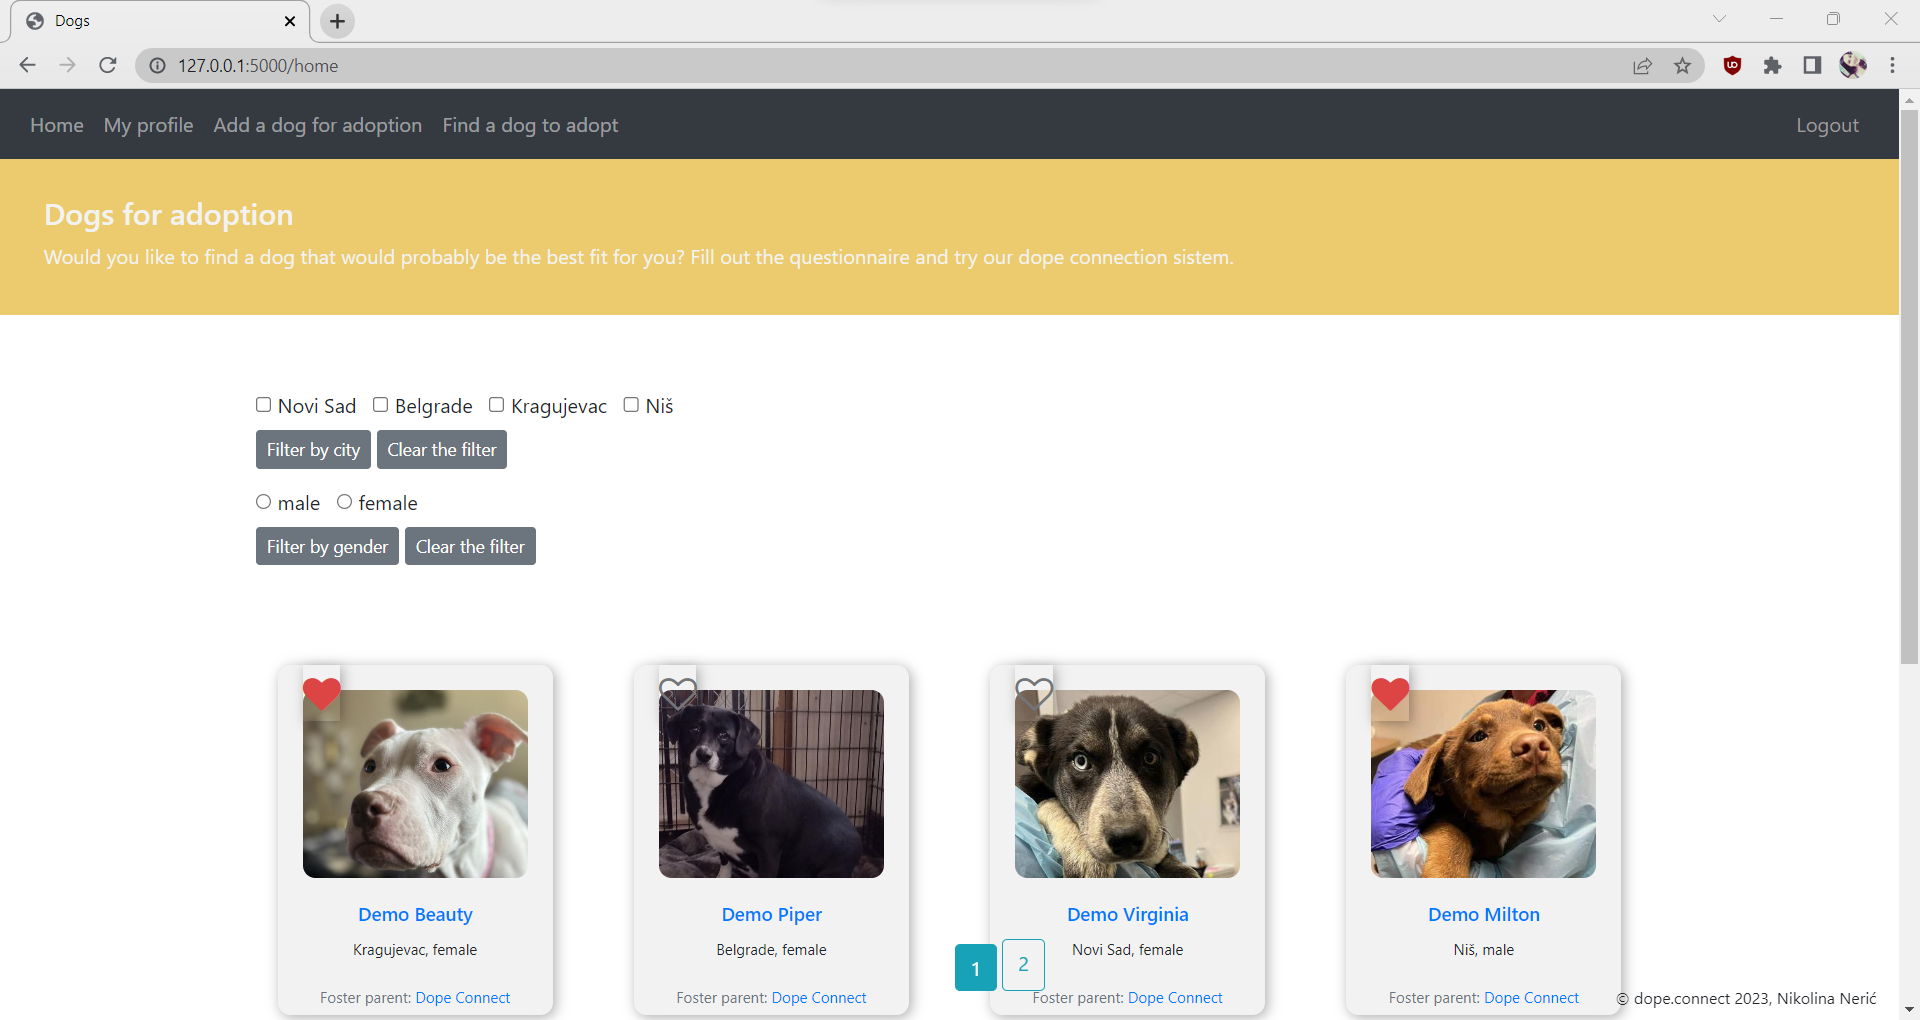Open the tab search dropdown chevron
This screenshot has width=1920, height=1020.
[x=1721, y=18]
